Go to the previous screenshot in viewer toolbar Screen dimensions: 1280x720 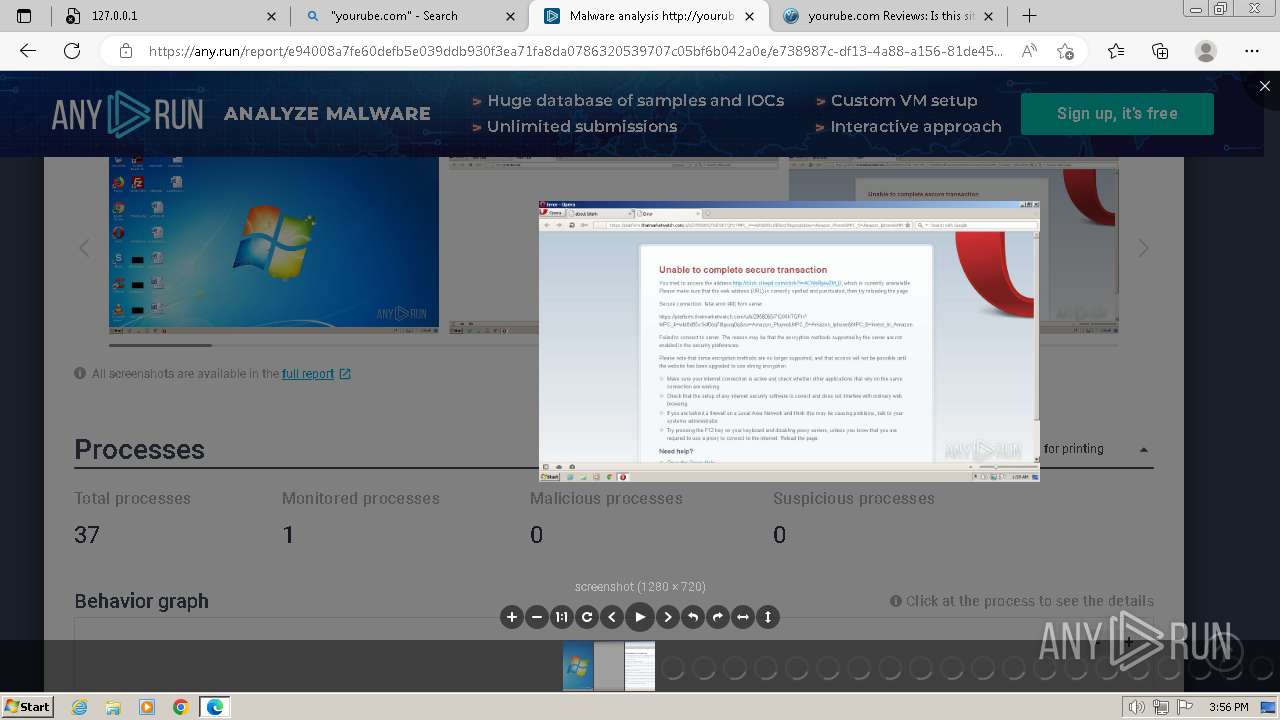tap(612, 617)
